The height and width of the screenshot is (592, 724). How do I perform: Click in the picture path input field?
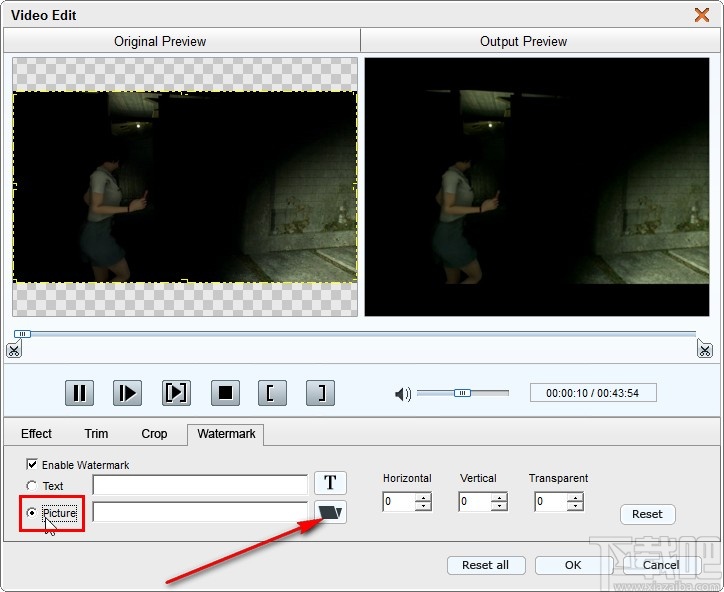200,512
